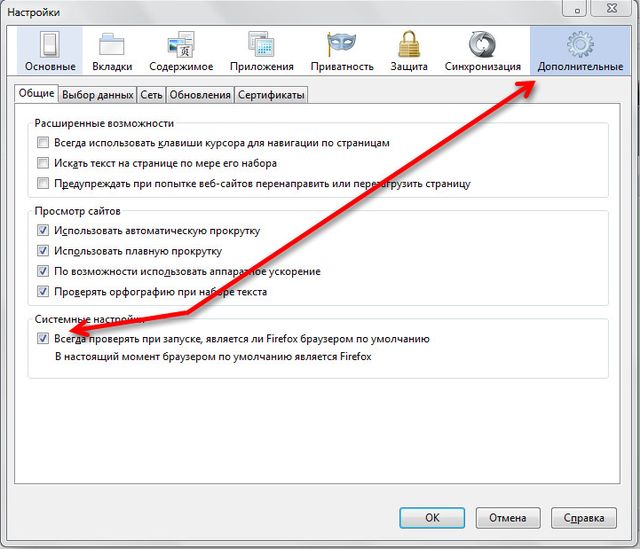640x549 pixels.
Task: Open help with the Справка button
Action: pos(584,518)
